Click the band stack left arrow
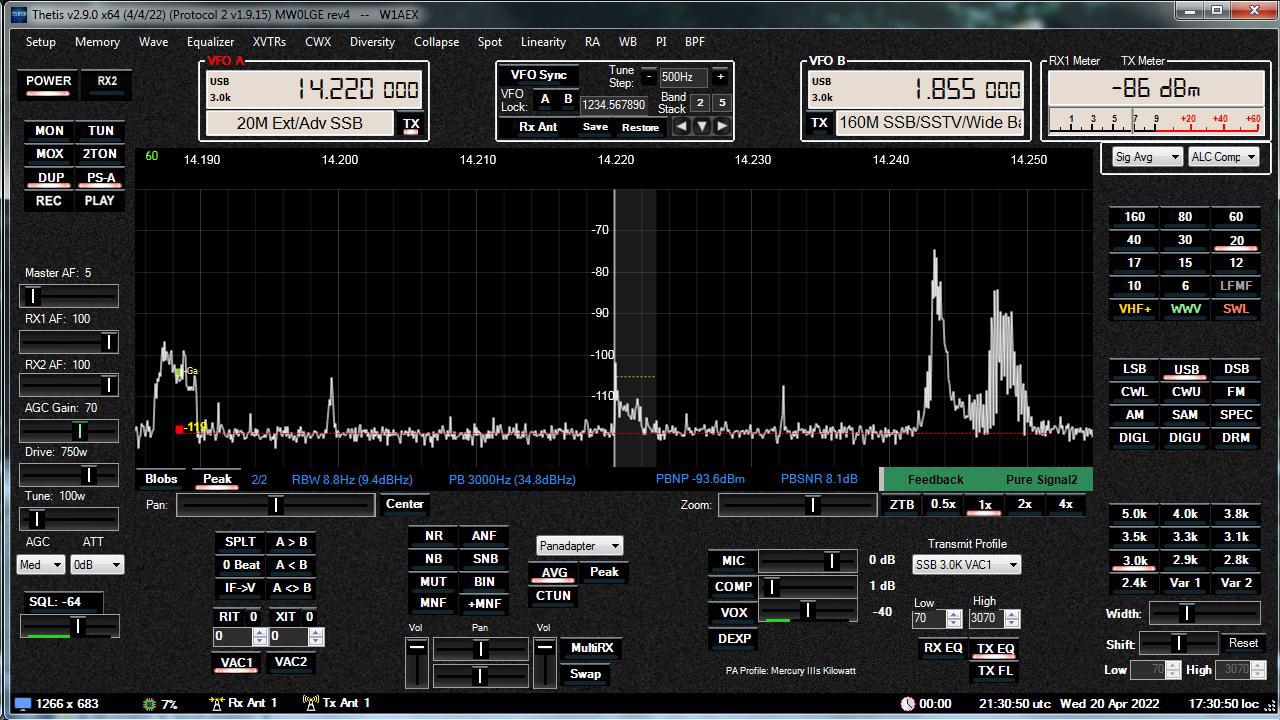This screenshot has height=720, width=1280. 682,126
